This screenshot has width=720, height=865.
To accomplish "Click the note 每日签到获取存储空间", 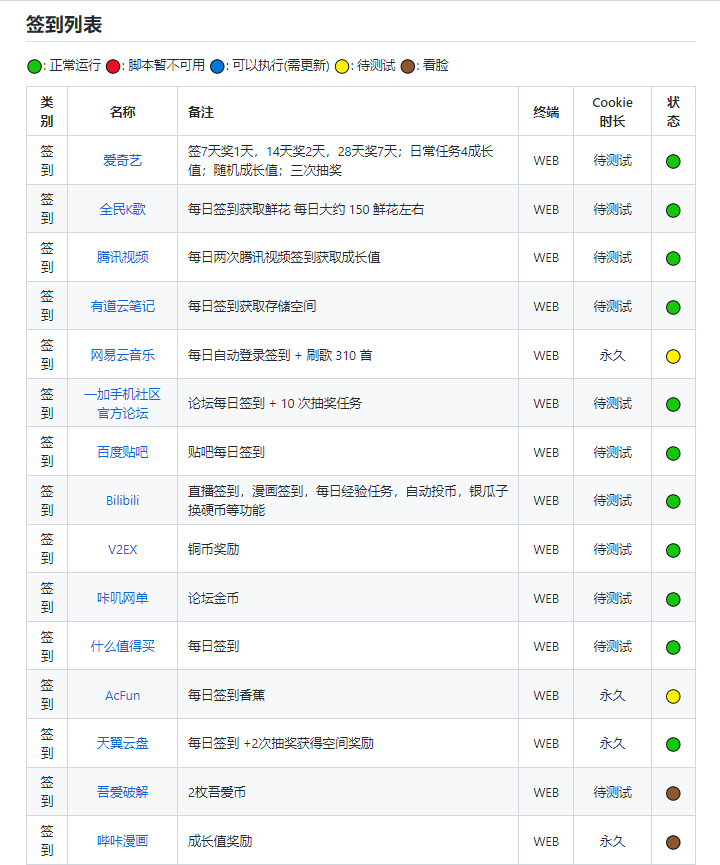I will pos(252,306).
